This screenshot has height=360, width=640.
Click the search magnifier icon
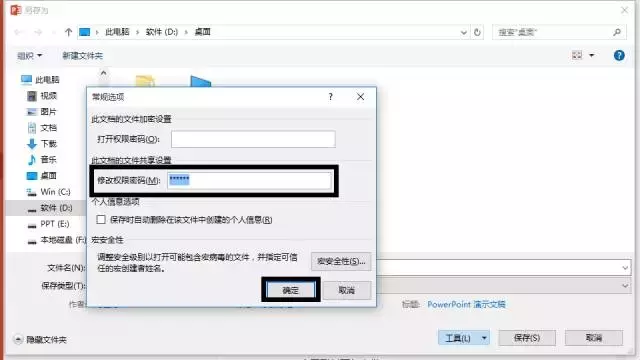pos(617,32)
